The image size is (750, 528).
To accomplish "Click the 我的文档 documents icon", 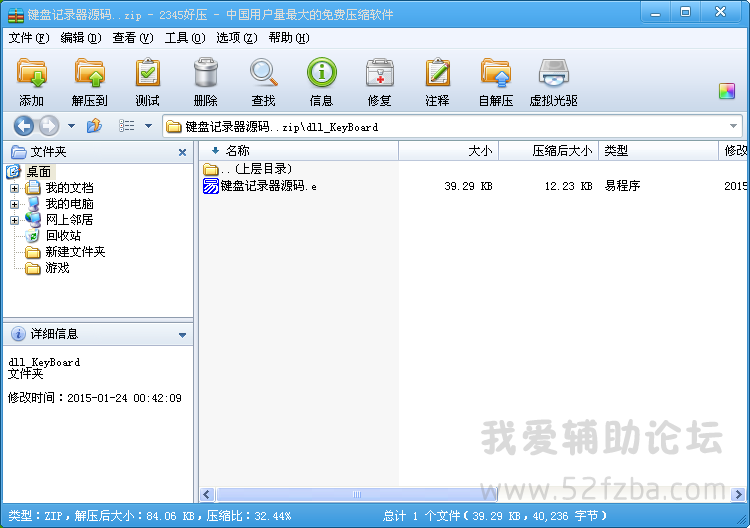I will 33,188.
